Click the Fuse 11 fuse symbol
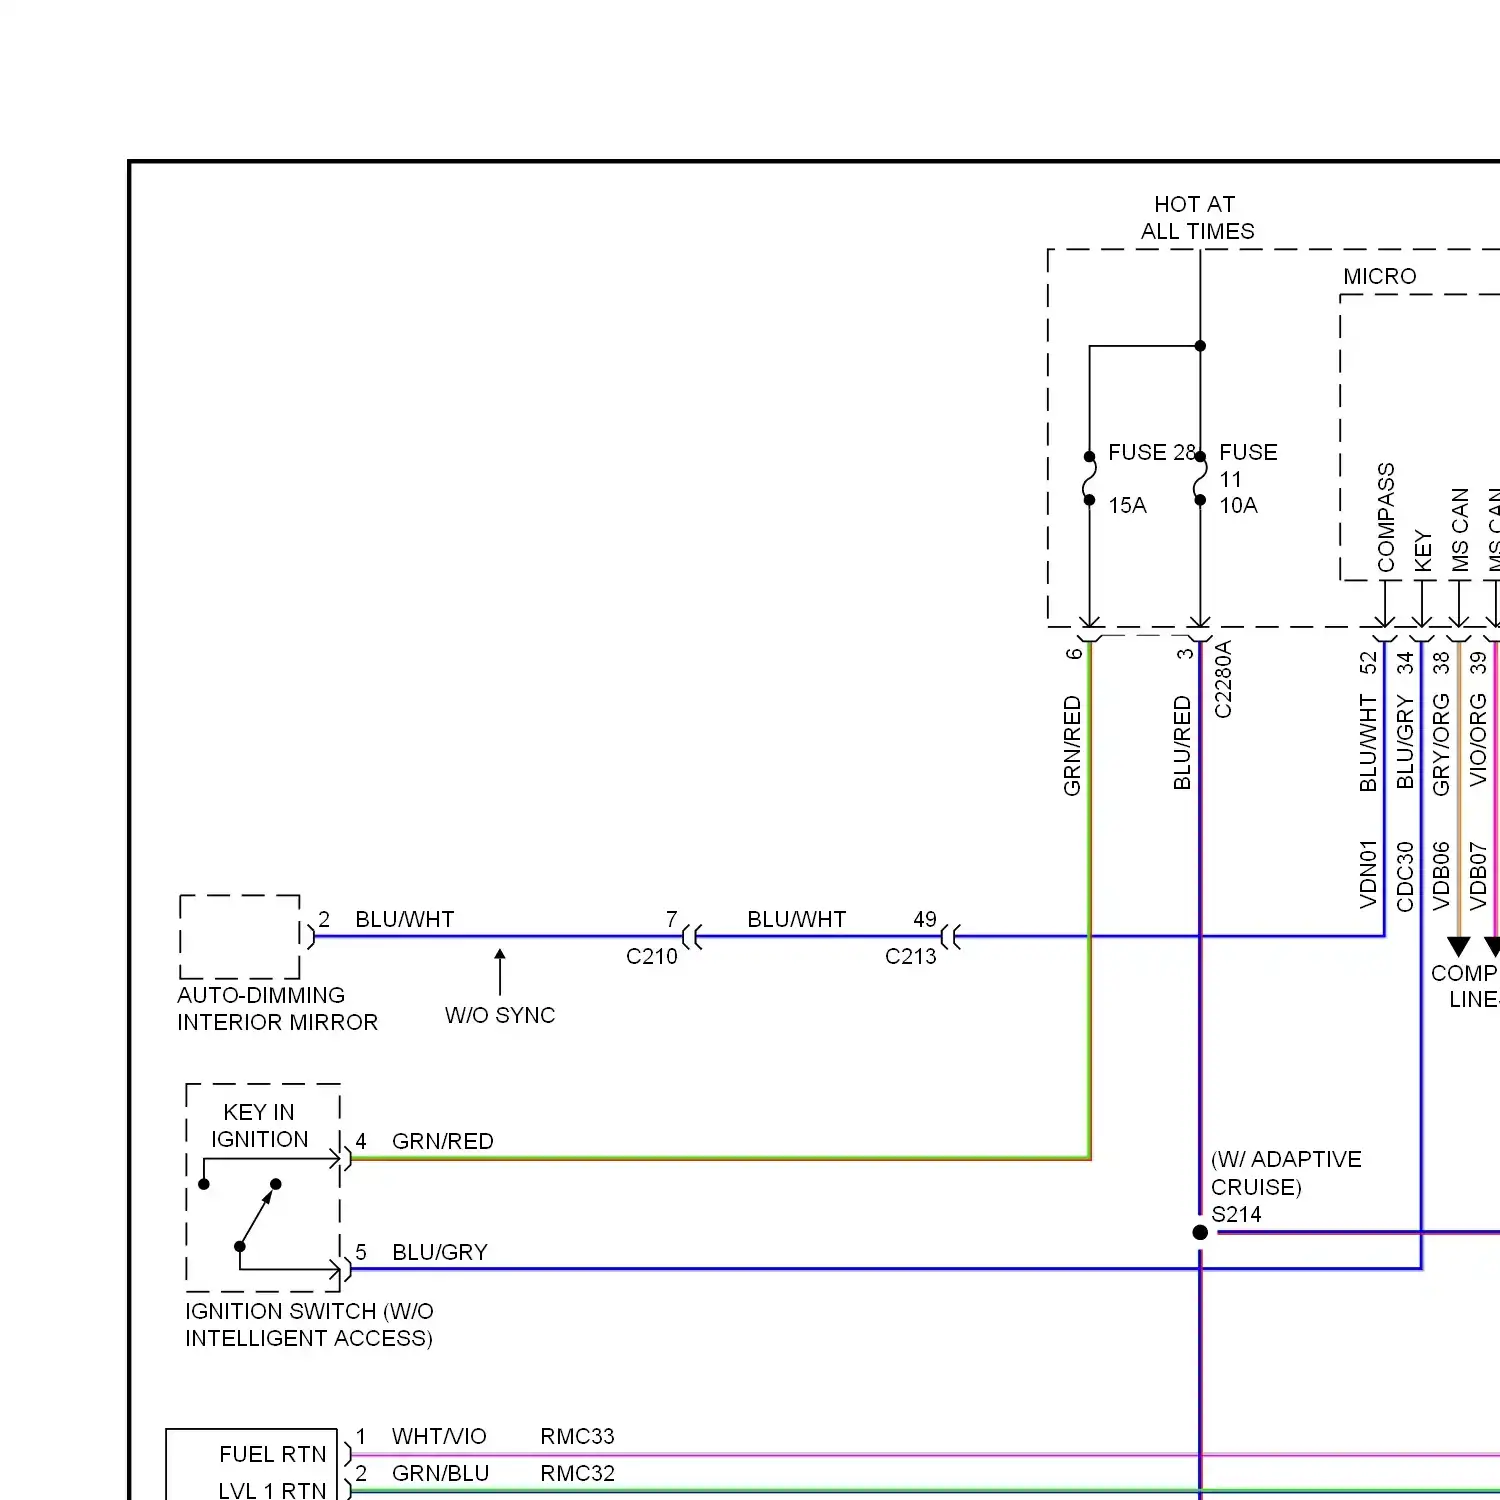This screenshot has height=1500, width=1500. [x=1200, y=478]
